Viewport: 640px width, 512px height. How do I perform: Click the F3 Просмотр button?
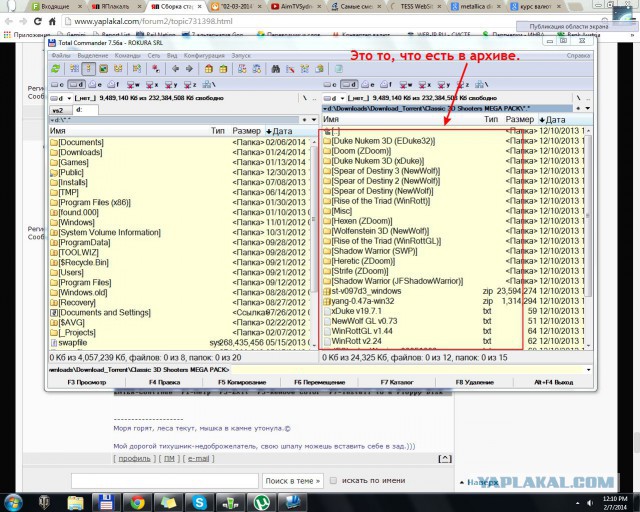coord(87,383)
